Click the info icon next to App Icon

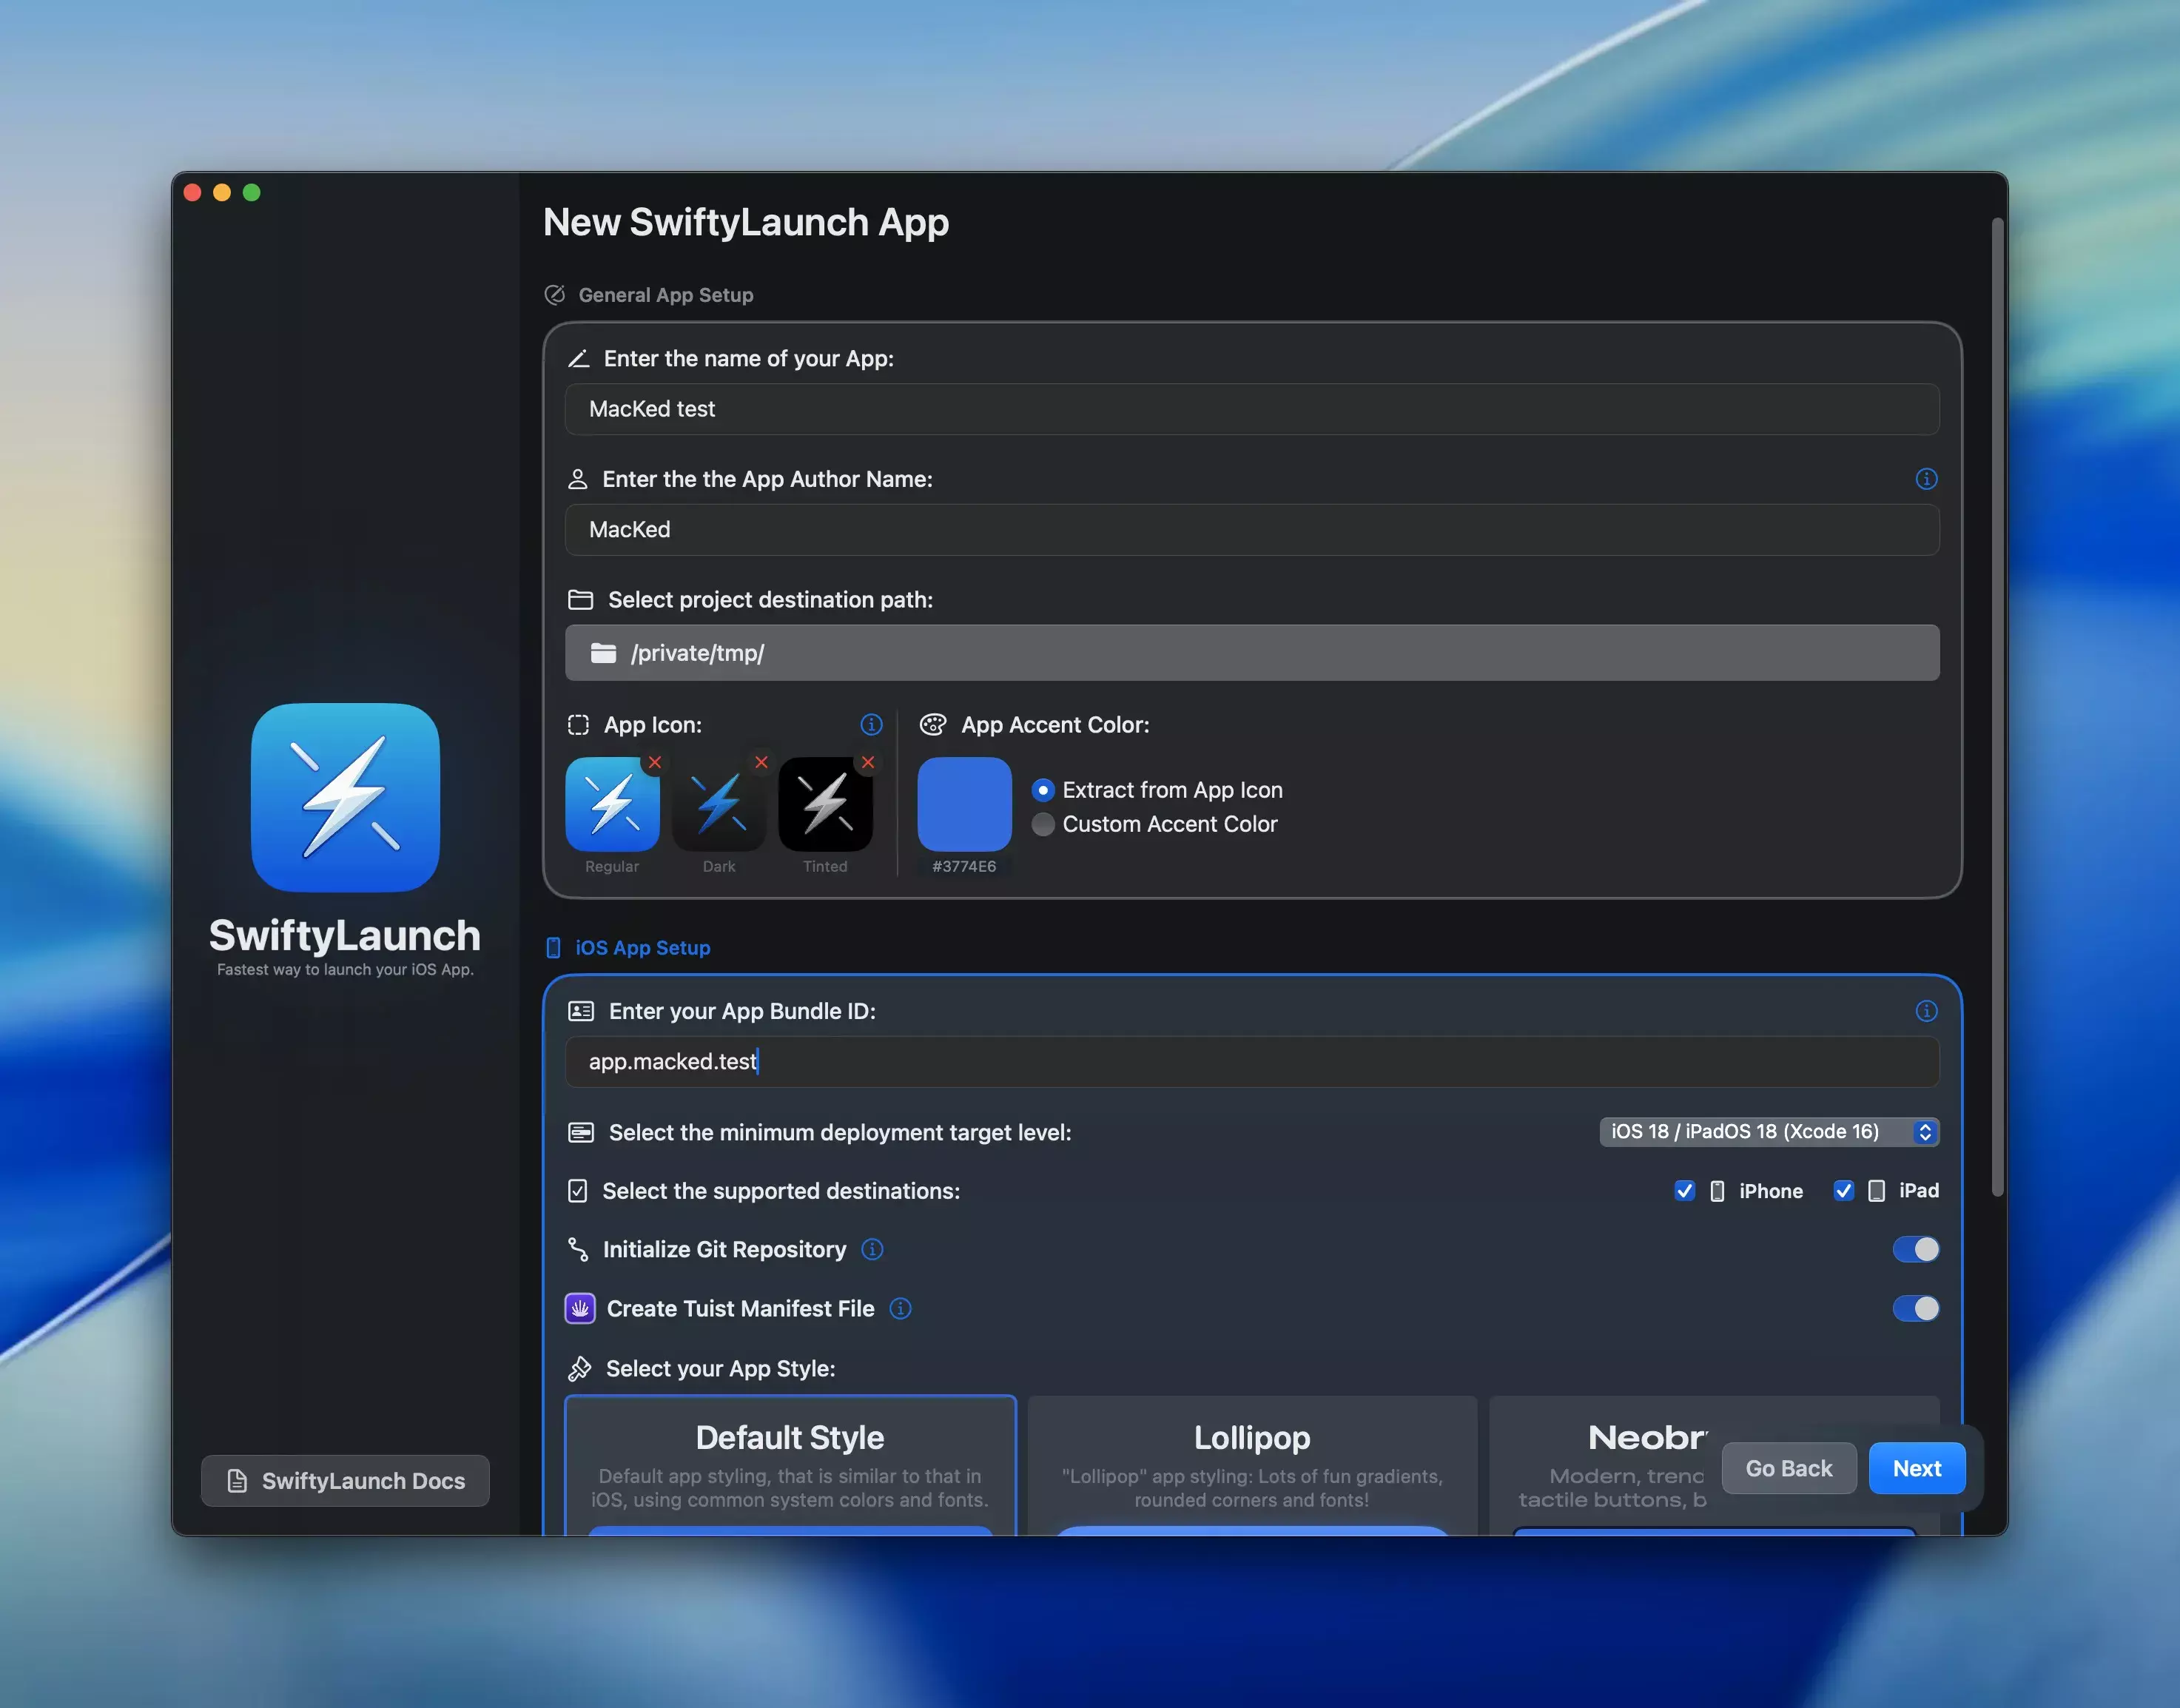coord(871,724)
